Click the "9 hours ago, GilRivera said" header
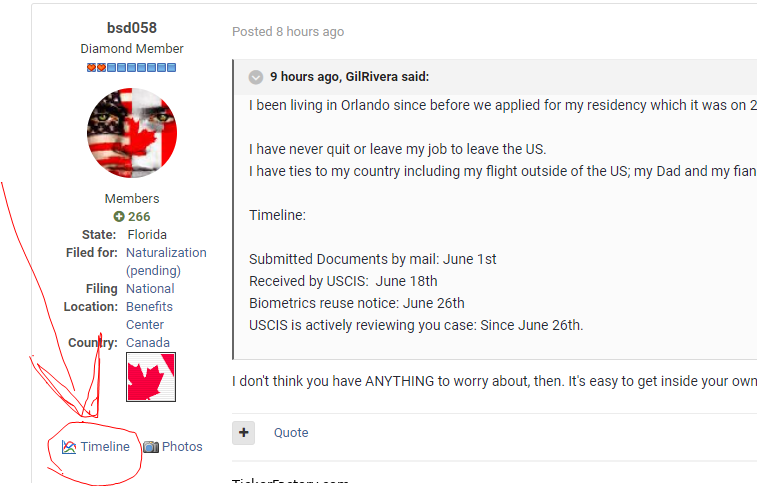This screenshot has width=757, height=486. (349, 77)
